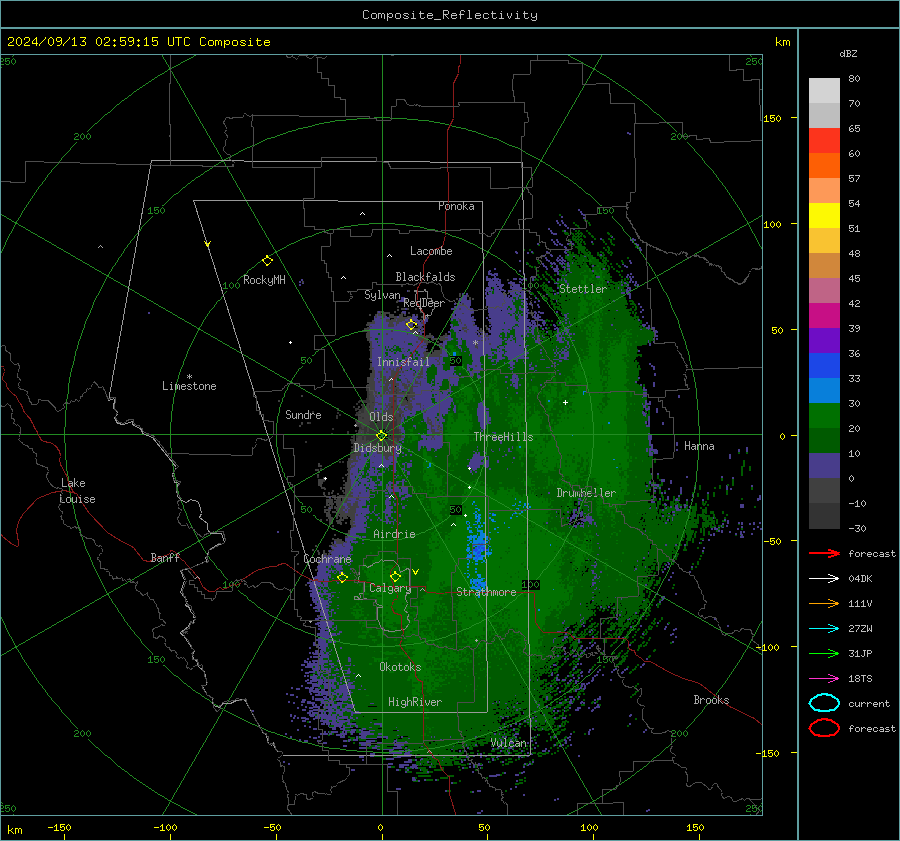Click the Hanna town label
The width and height of the screenshot is (900, 841).
tap(699, 446)
